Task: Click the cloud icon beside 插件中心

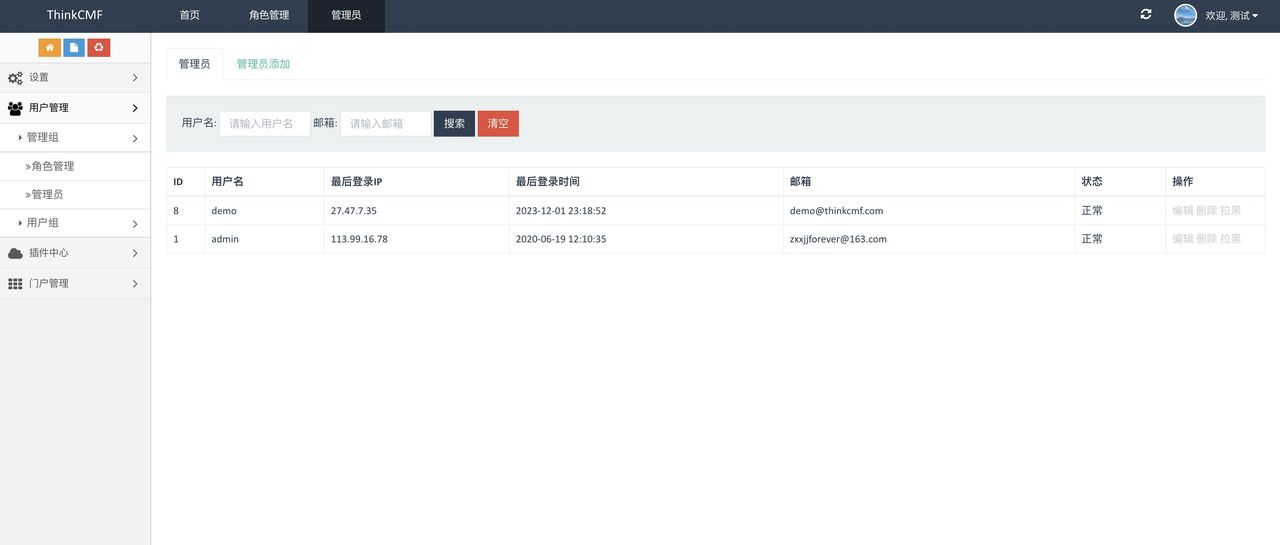Action: pos(15,253)
